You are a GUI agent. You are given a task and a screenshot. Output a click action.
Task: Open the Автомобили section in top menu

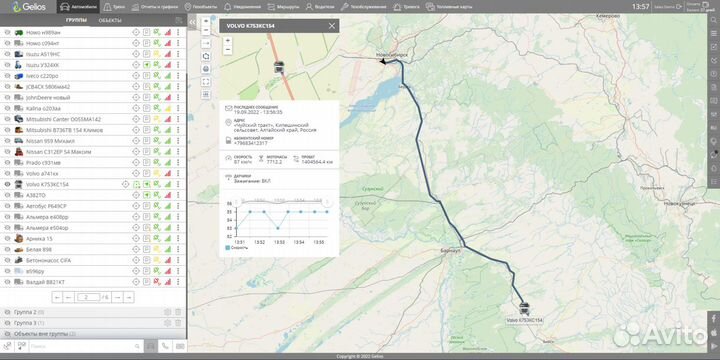pyautogui.click(x=78, y=7)
